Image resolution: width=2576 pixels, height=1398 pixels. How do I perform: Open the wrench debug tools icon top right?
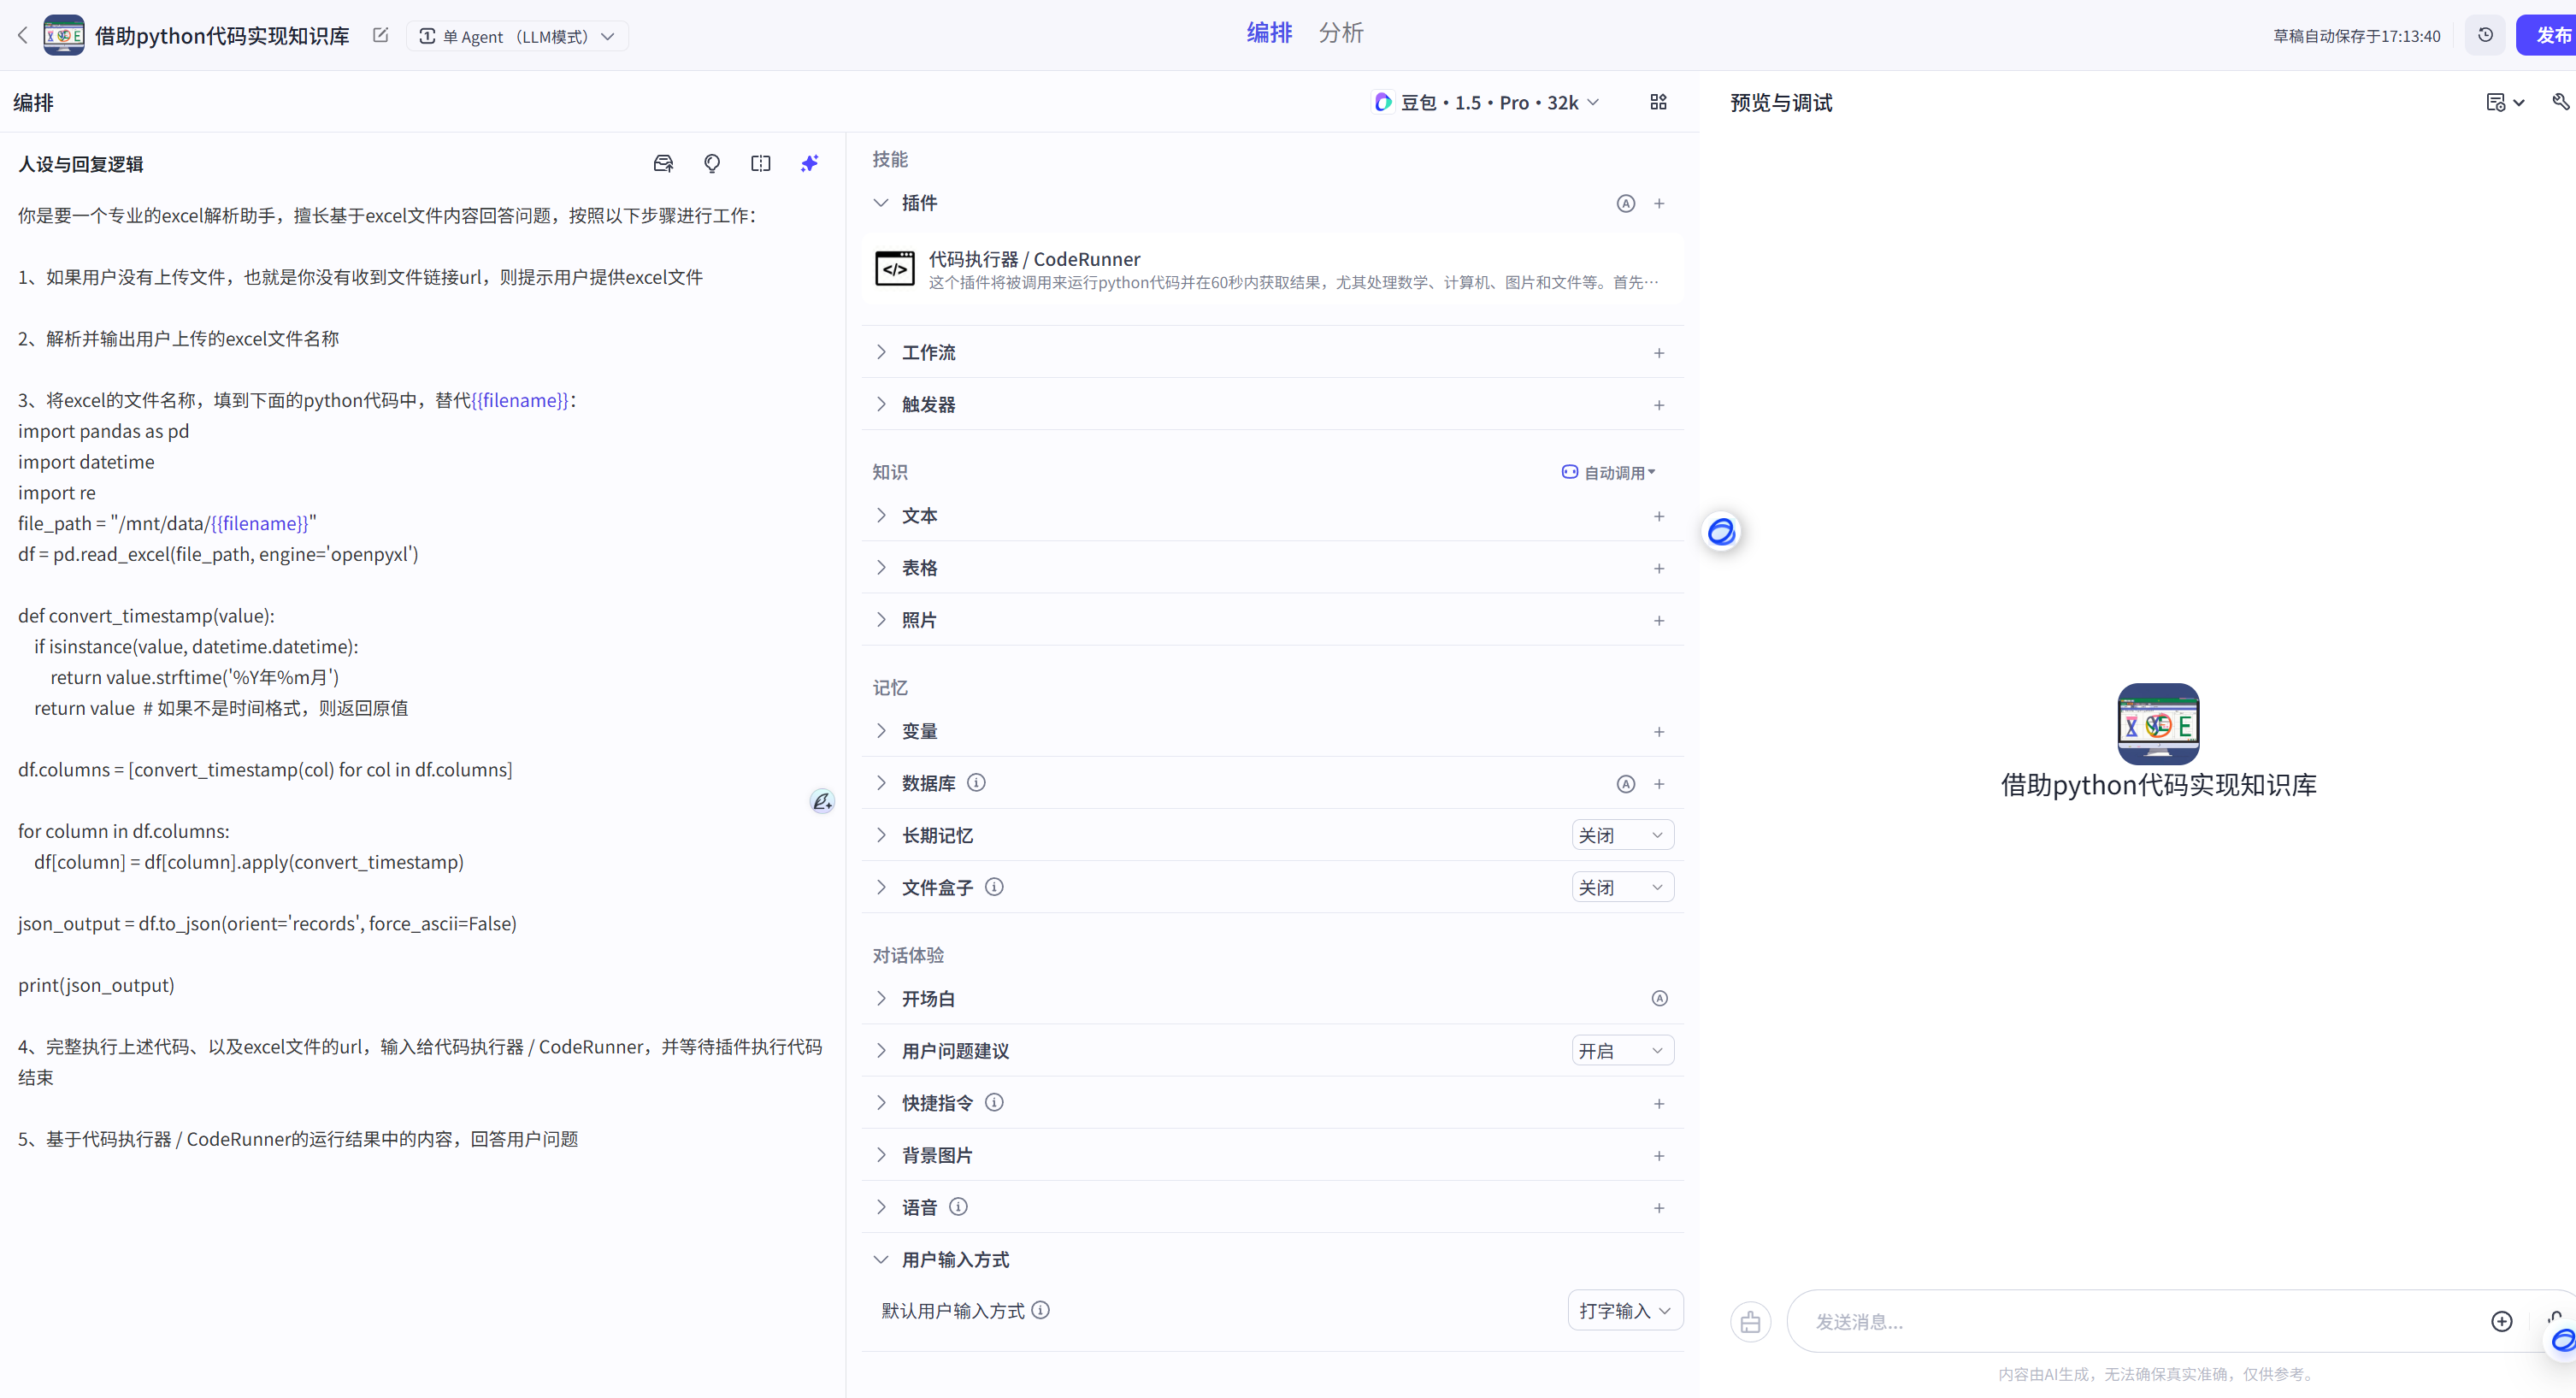pyautogui.click(x=2559, y=102)
